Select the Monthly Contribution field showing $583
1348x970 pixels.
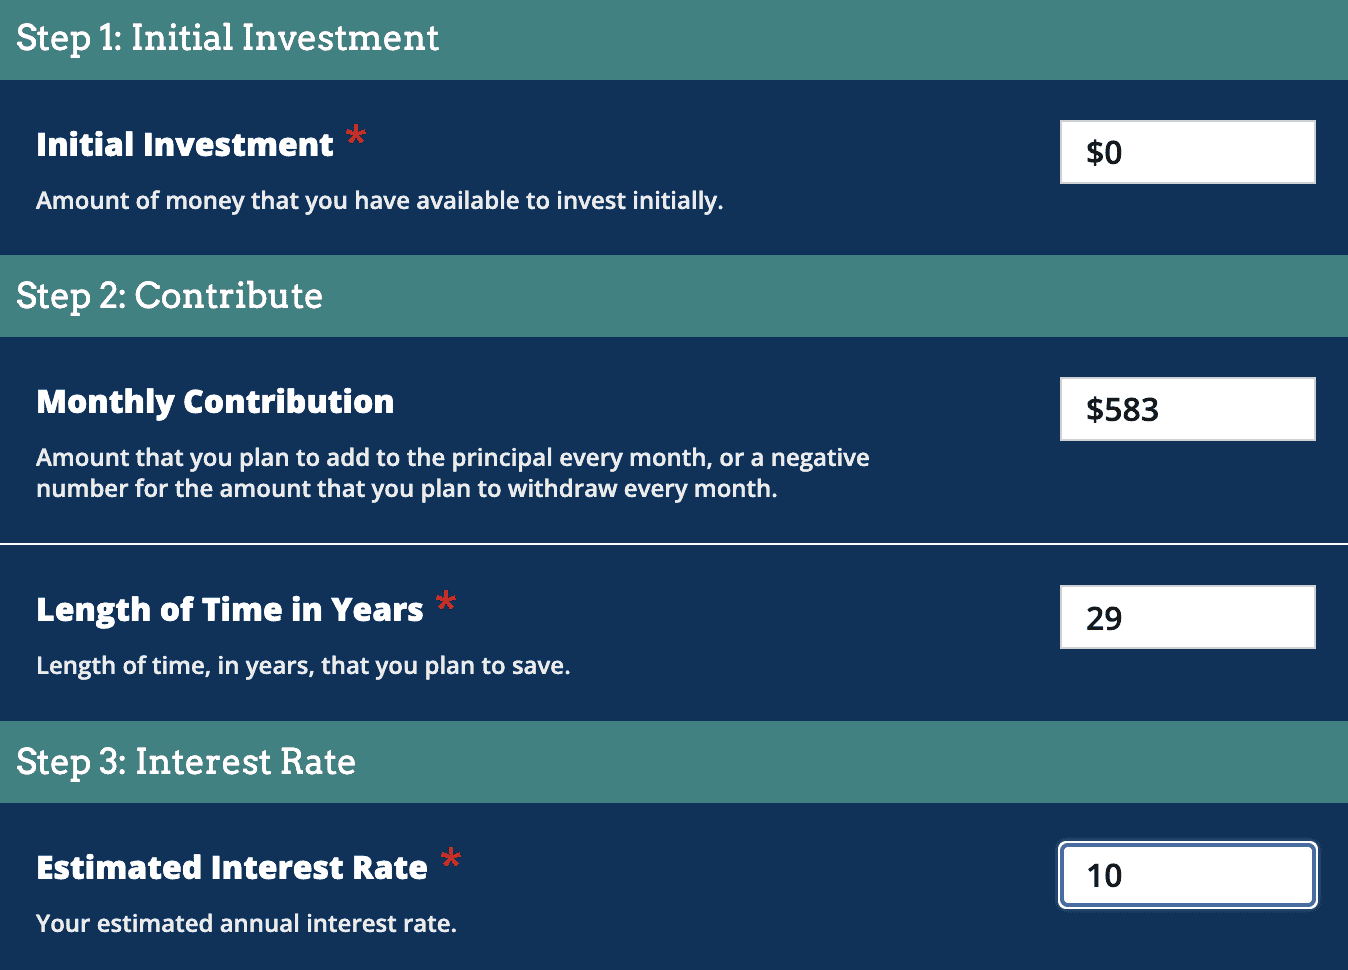pos(1186,409)
